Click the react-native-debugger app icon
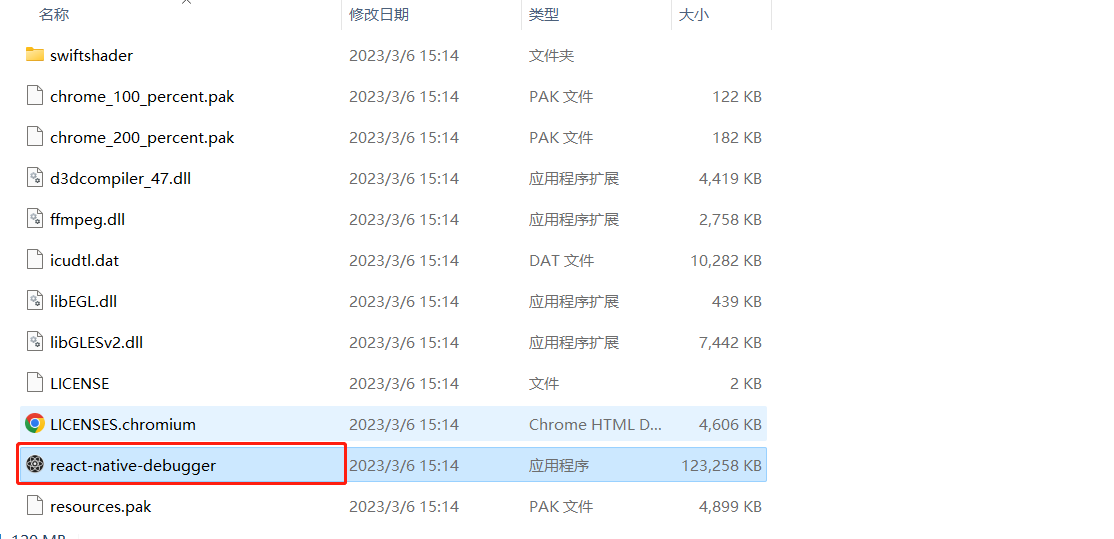This screenshot has width=1114, height=539. 35,465
